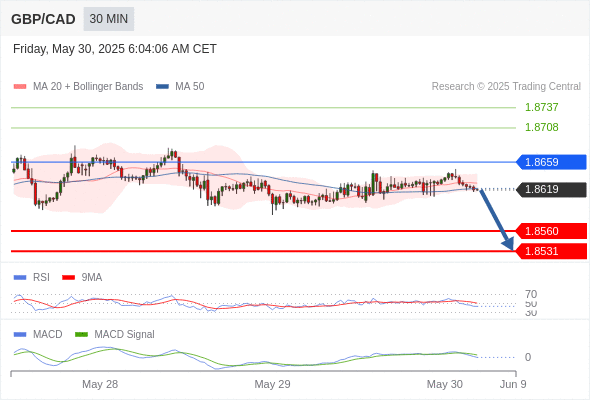Click the 9MA red legend swatch
The height and width of the screenshot is (400, 590).
68,278
